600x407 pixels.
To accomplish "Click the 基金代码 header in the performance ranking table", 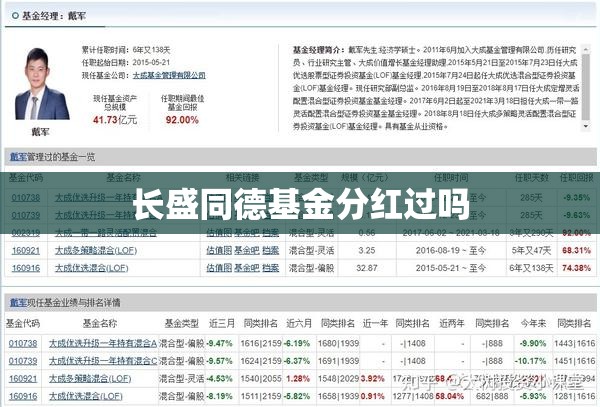I will coord(23,323).
